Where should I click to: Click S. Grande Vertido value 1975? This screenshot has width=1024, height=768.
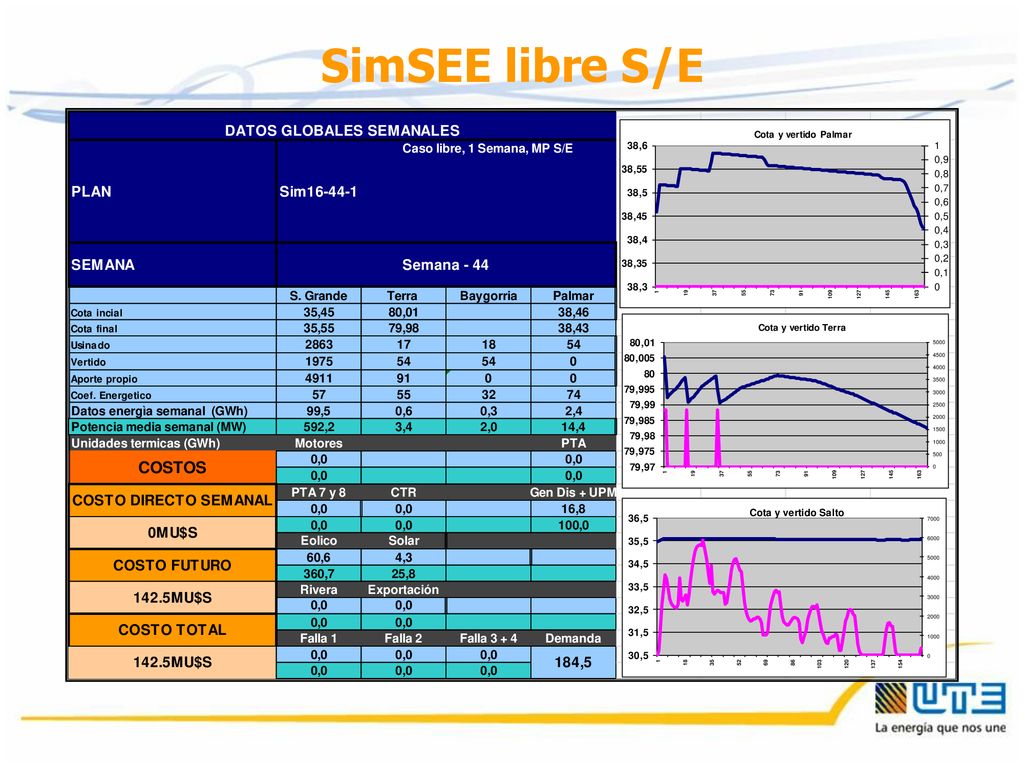319,362
